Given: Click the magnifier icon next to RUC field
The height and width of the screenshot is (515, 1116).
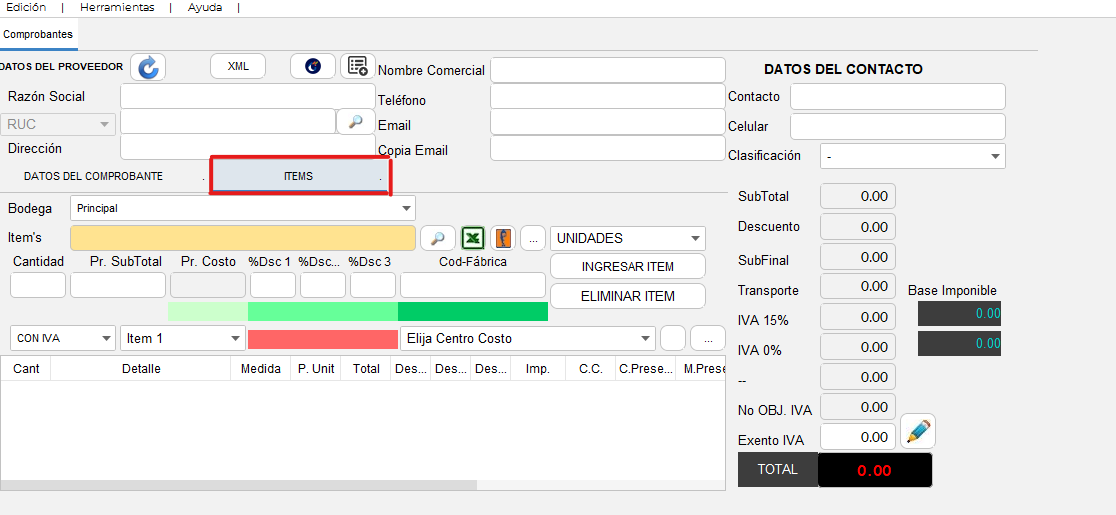Looking at the screenshot, I should point(355,122).
